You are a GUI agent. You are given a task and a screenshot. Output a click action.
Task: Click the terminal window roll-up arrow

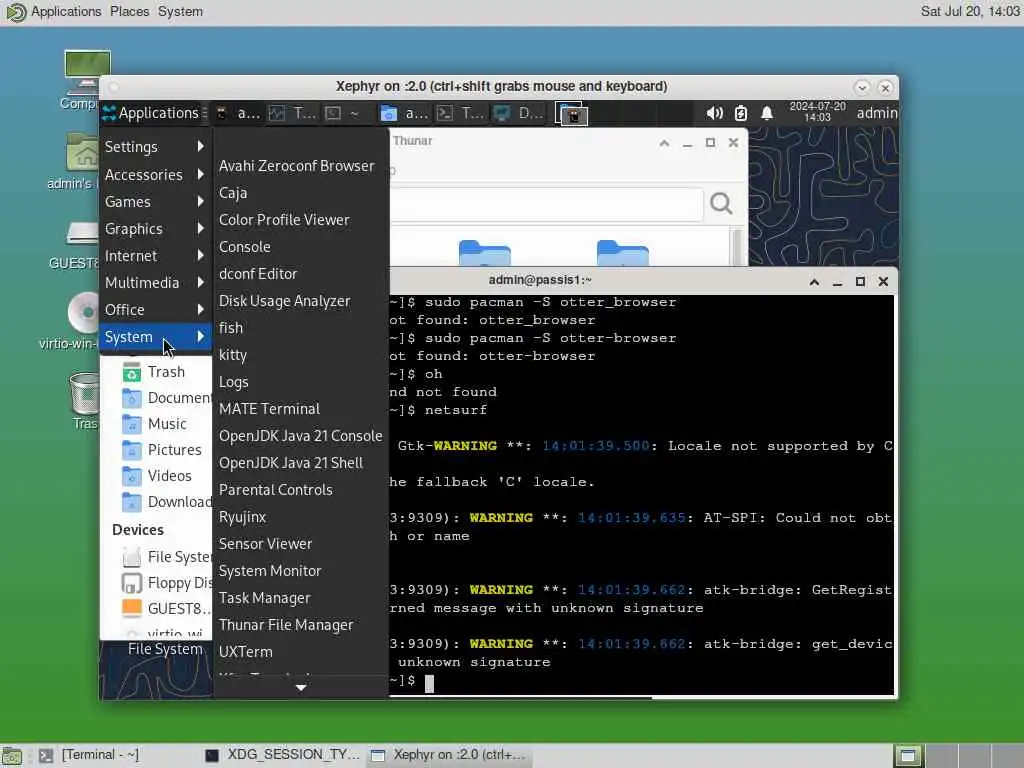tap(814, 282)
